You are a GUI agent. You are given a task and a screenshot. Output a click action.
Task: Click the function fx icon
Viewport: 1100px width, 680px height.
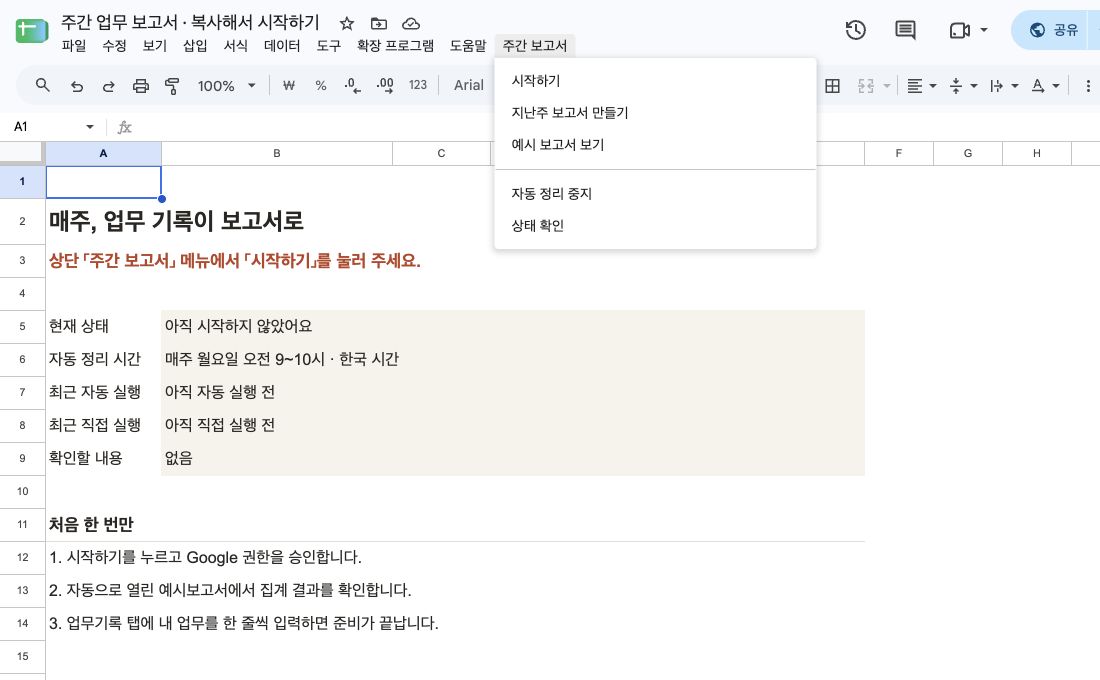(124, 127)
